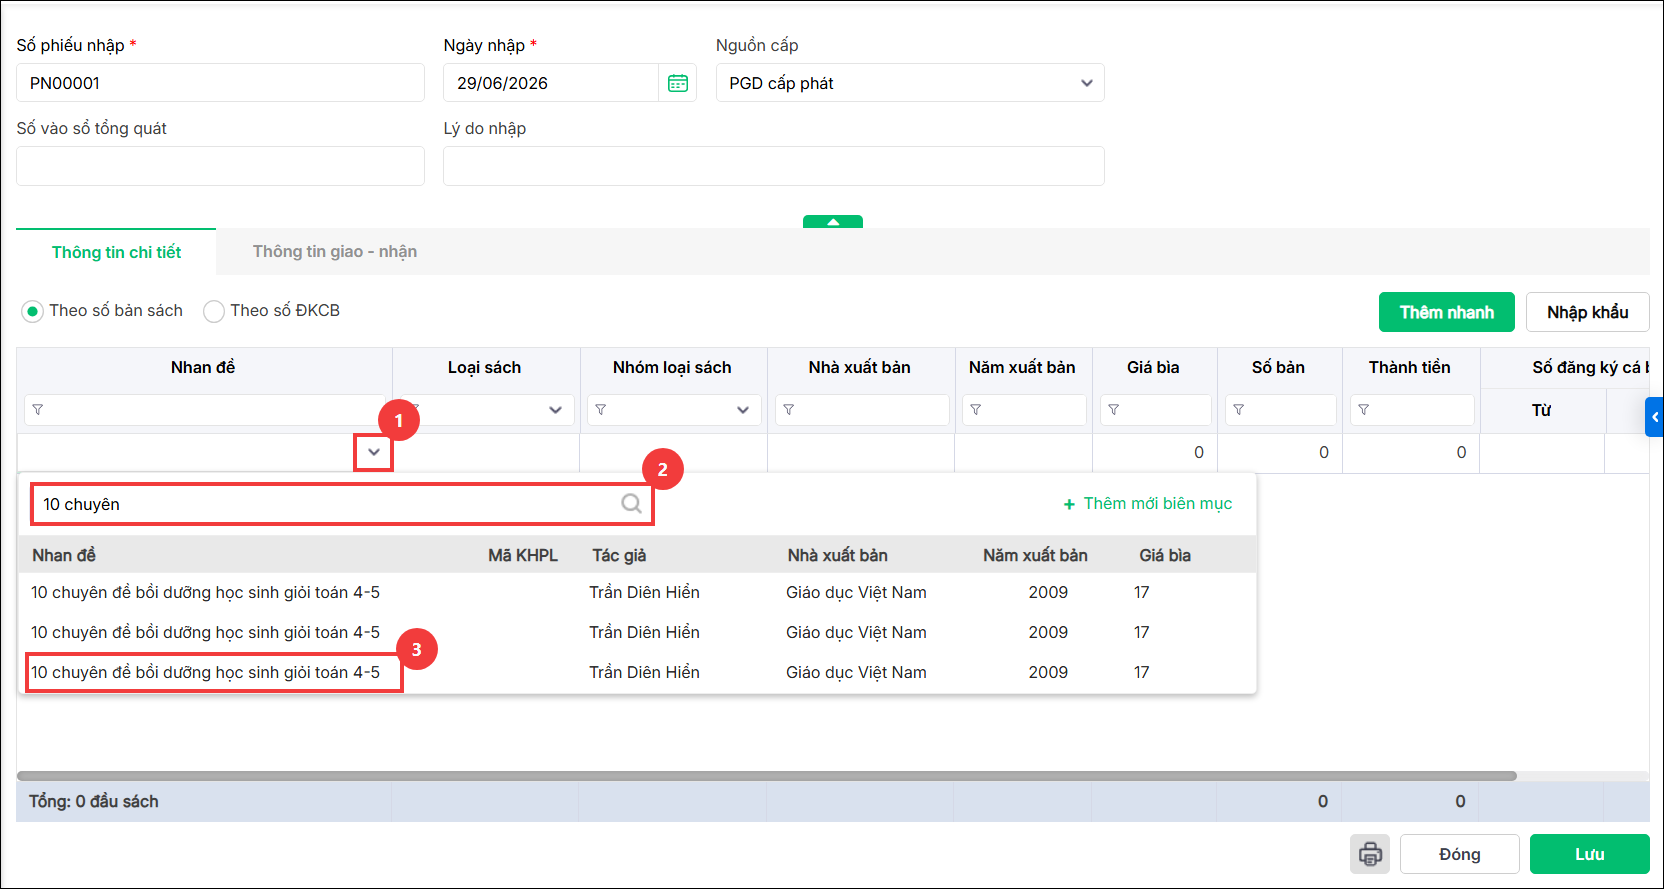Click the Thành tiền cell showing 0 in first row
The image size is (1664, 889).
[x=1411, y=453]
